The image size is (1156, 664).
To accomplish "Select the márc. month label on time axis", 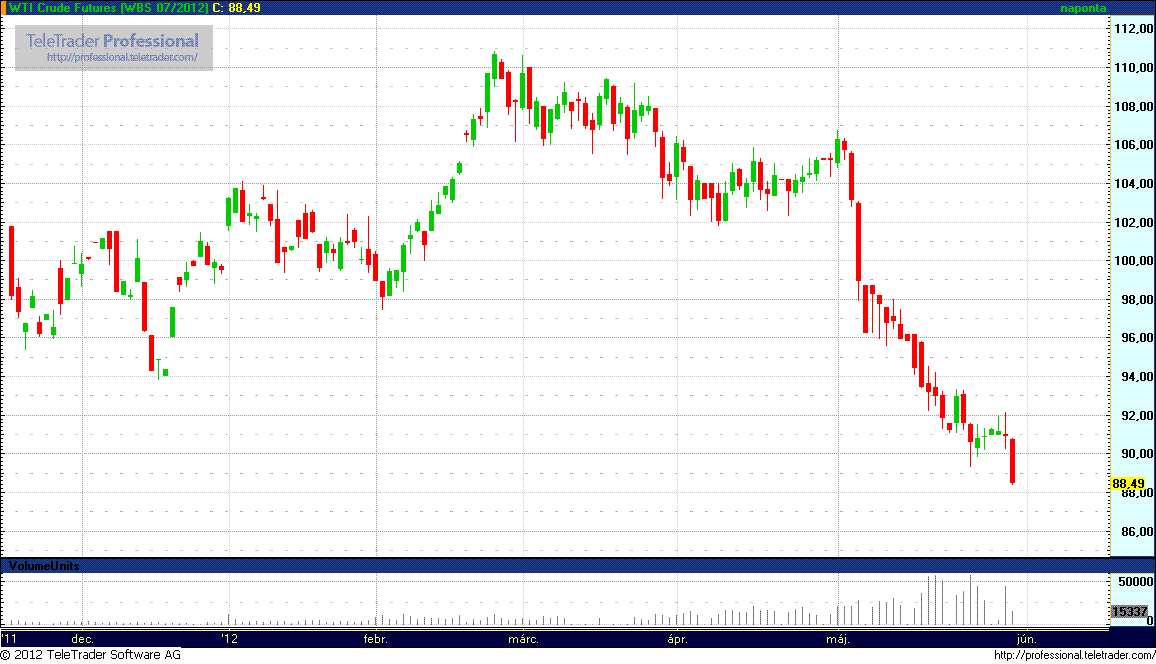I will 523,639.
